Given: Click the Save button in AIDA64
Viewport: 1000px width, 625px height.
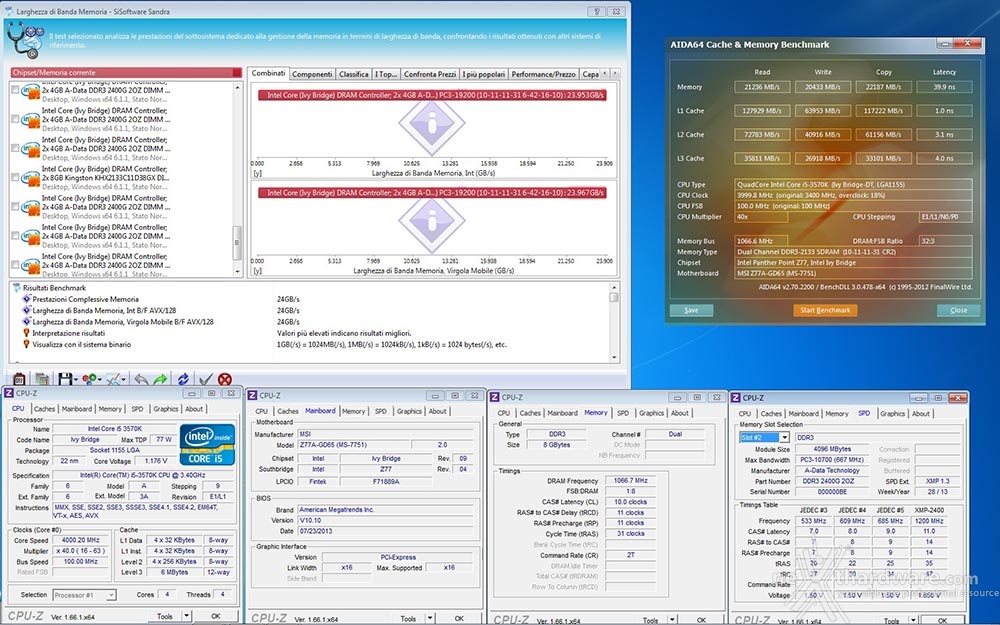Looking at the screenshot, I should click(x=691, y=310).
